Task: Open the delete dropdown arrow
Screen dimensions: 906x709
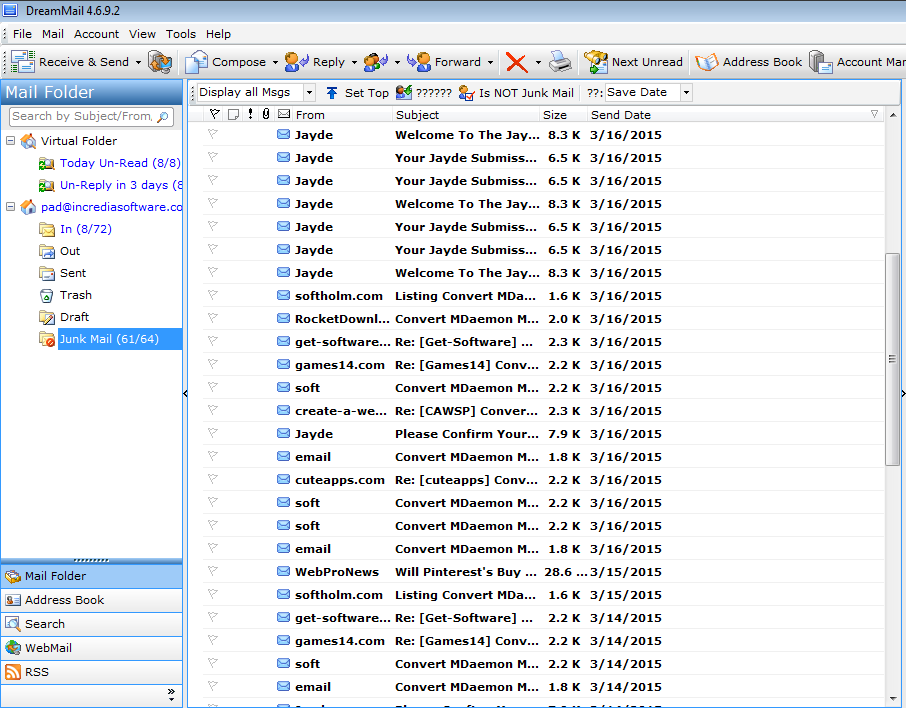Action: [x=538, y=62]
